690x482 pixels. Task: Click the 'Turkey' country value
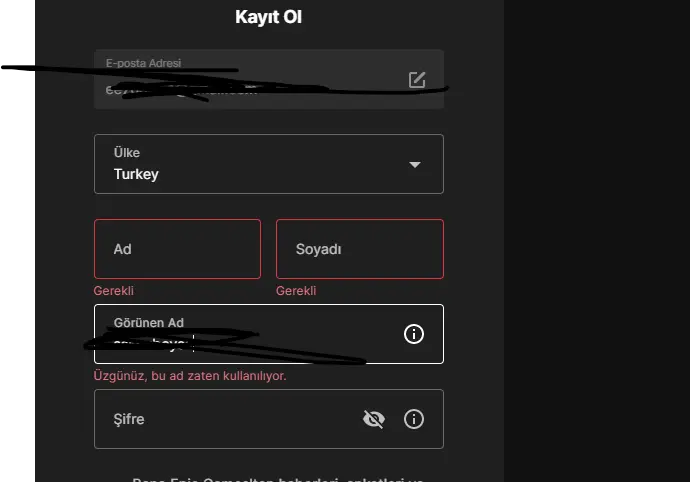click(x=136, y=174)
